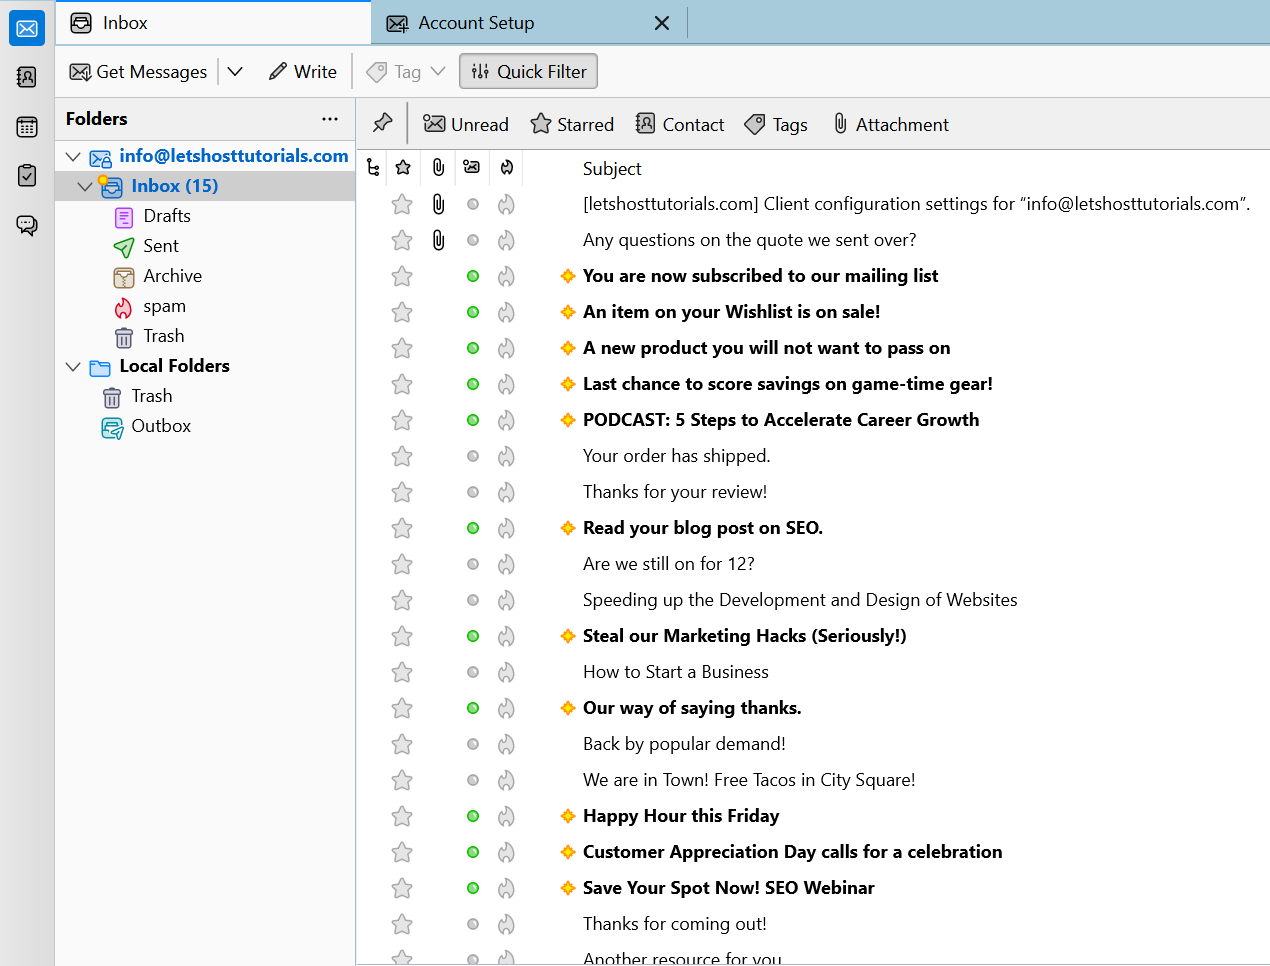This screenshot has width=1270, height=966.
Task: Enable the Unread quick filter
Action: click(466, 123)
